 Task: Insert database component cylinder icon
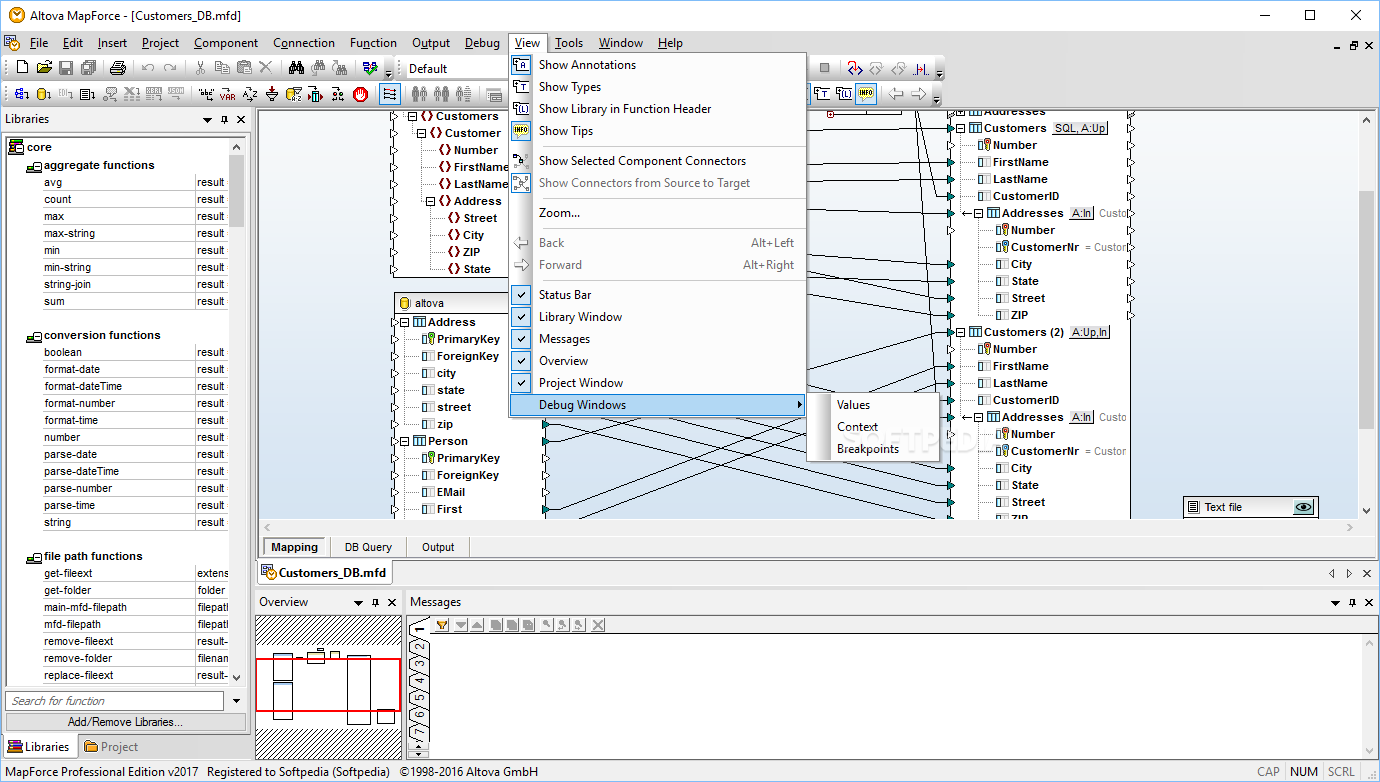point(43,94)
